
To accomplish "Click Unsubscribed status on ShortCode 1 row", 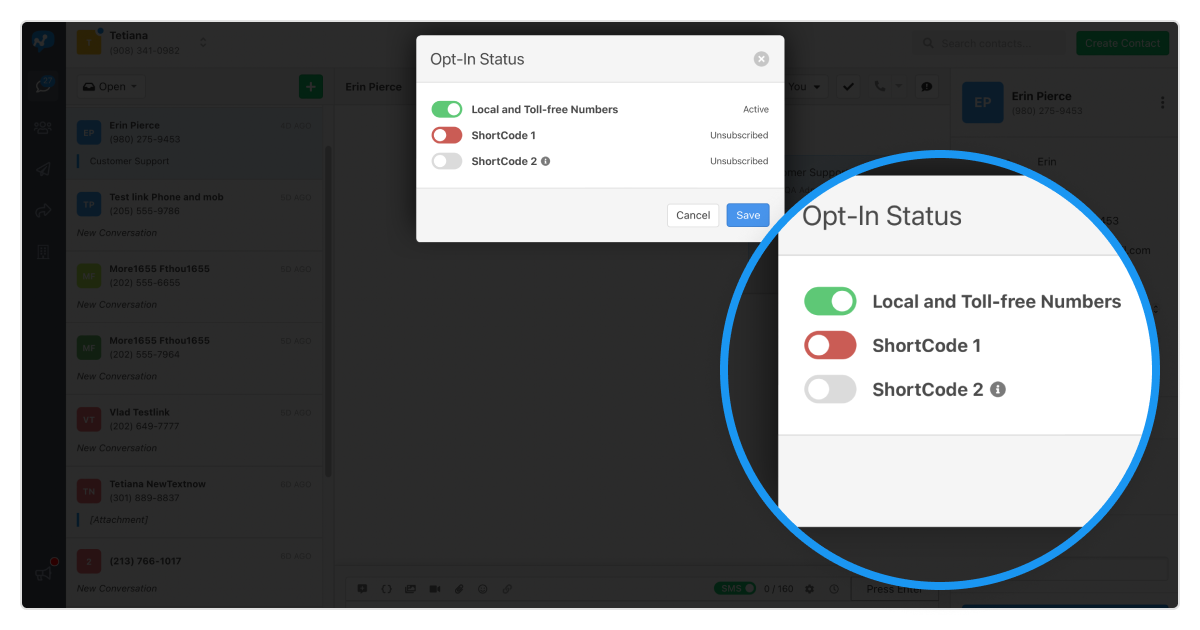I will click(739, 135).
